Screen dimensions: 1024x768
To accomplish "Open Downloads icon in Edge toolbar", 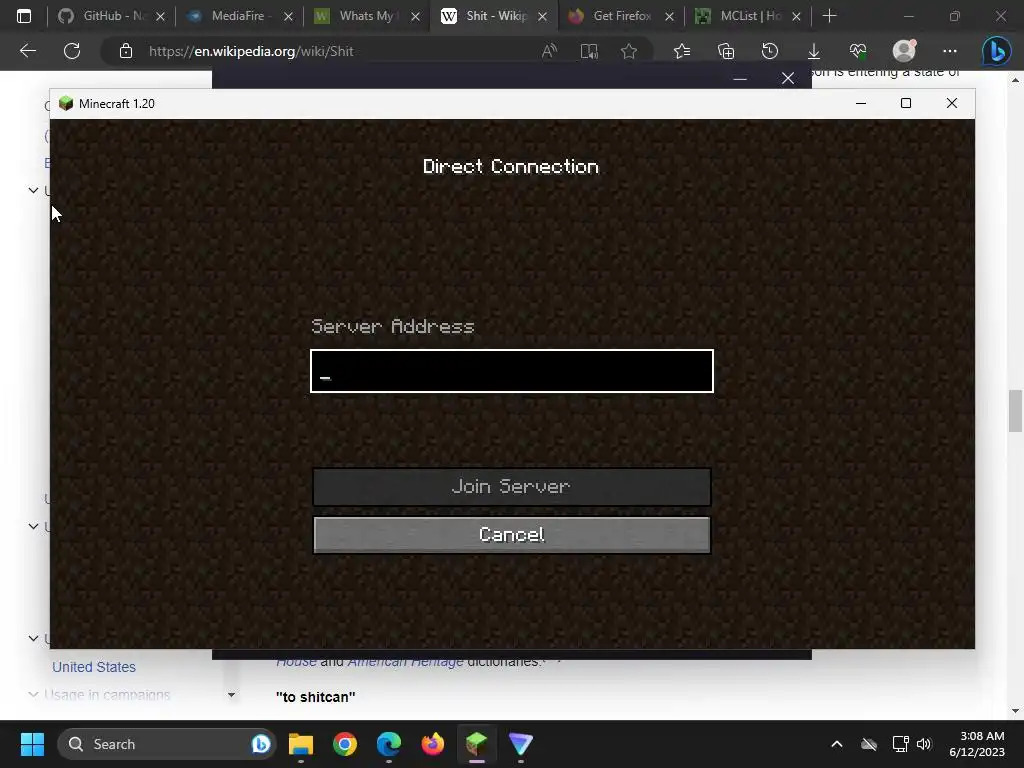I will pos(814,51).
